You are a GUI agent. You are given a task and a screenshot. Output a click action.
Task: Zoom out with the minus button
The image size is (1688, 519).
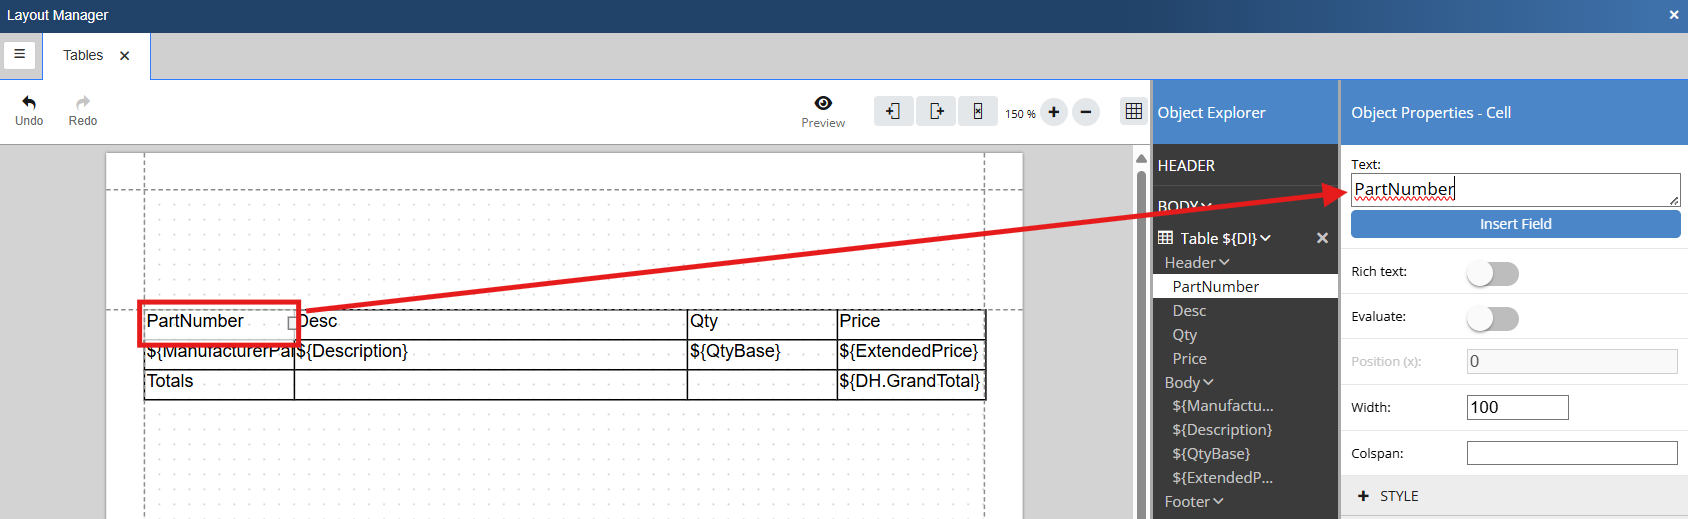(1086, 112)
